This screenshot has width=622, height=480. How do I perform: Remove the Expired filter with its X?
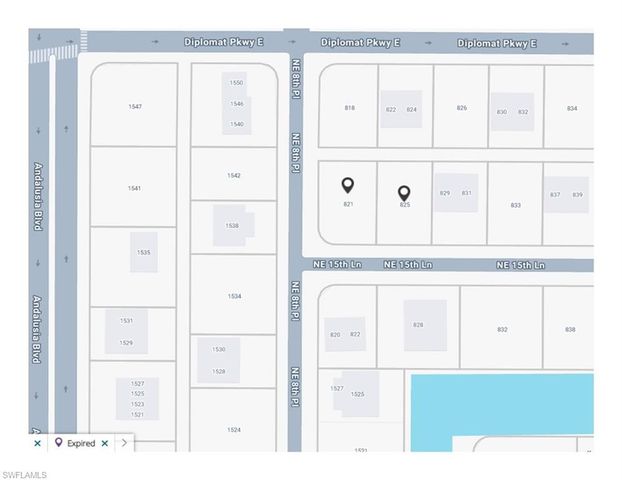pos(105,443)
